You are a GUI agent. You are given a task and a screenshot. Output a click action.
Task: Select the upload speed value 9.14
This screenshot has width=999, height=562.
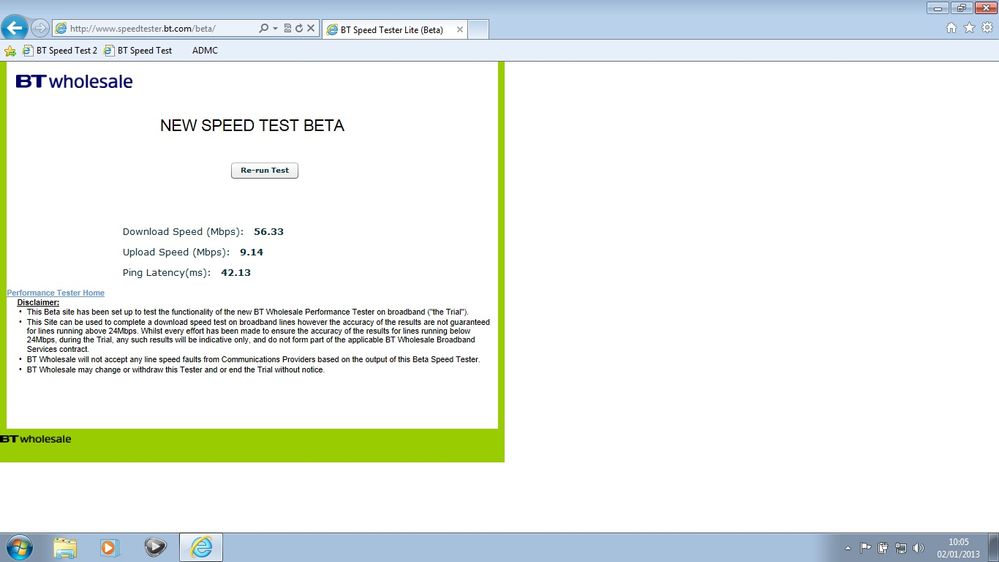[251, 252]
